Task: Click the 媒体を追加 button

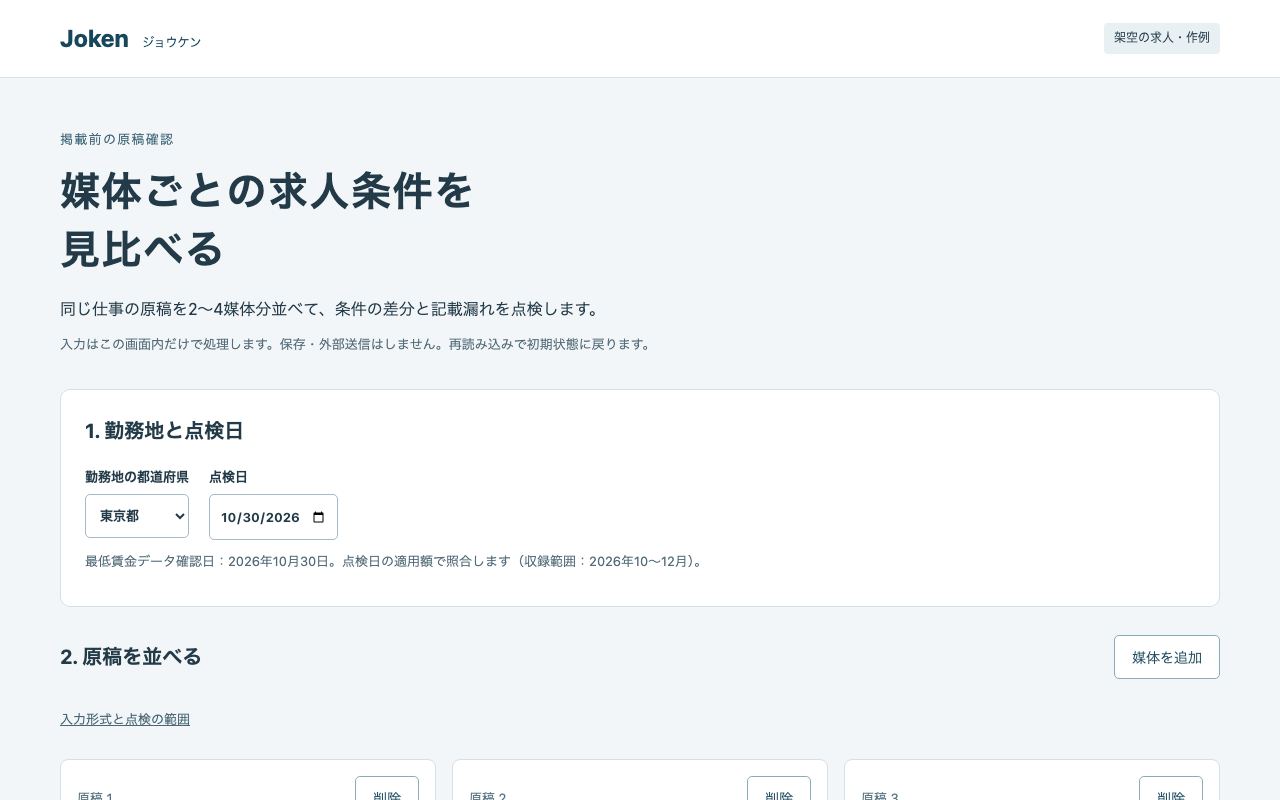Action: point(1167,657)
